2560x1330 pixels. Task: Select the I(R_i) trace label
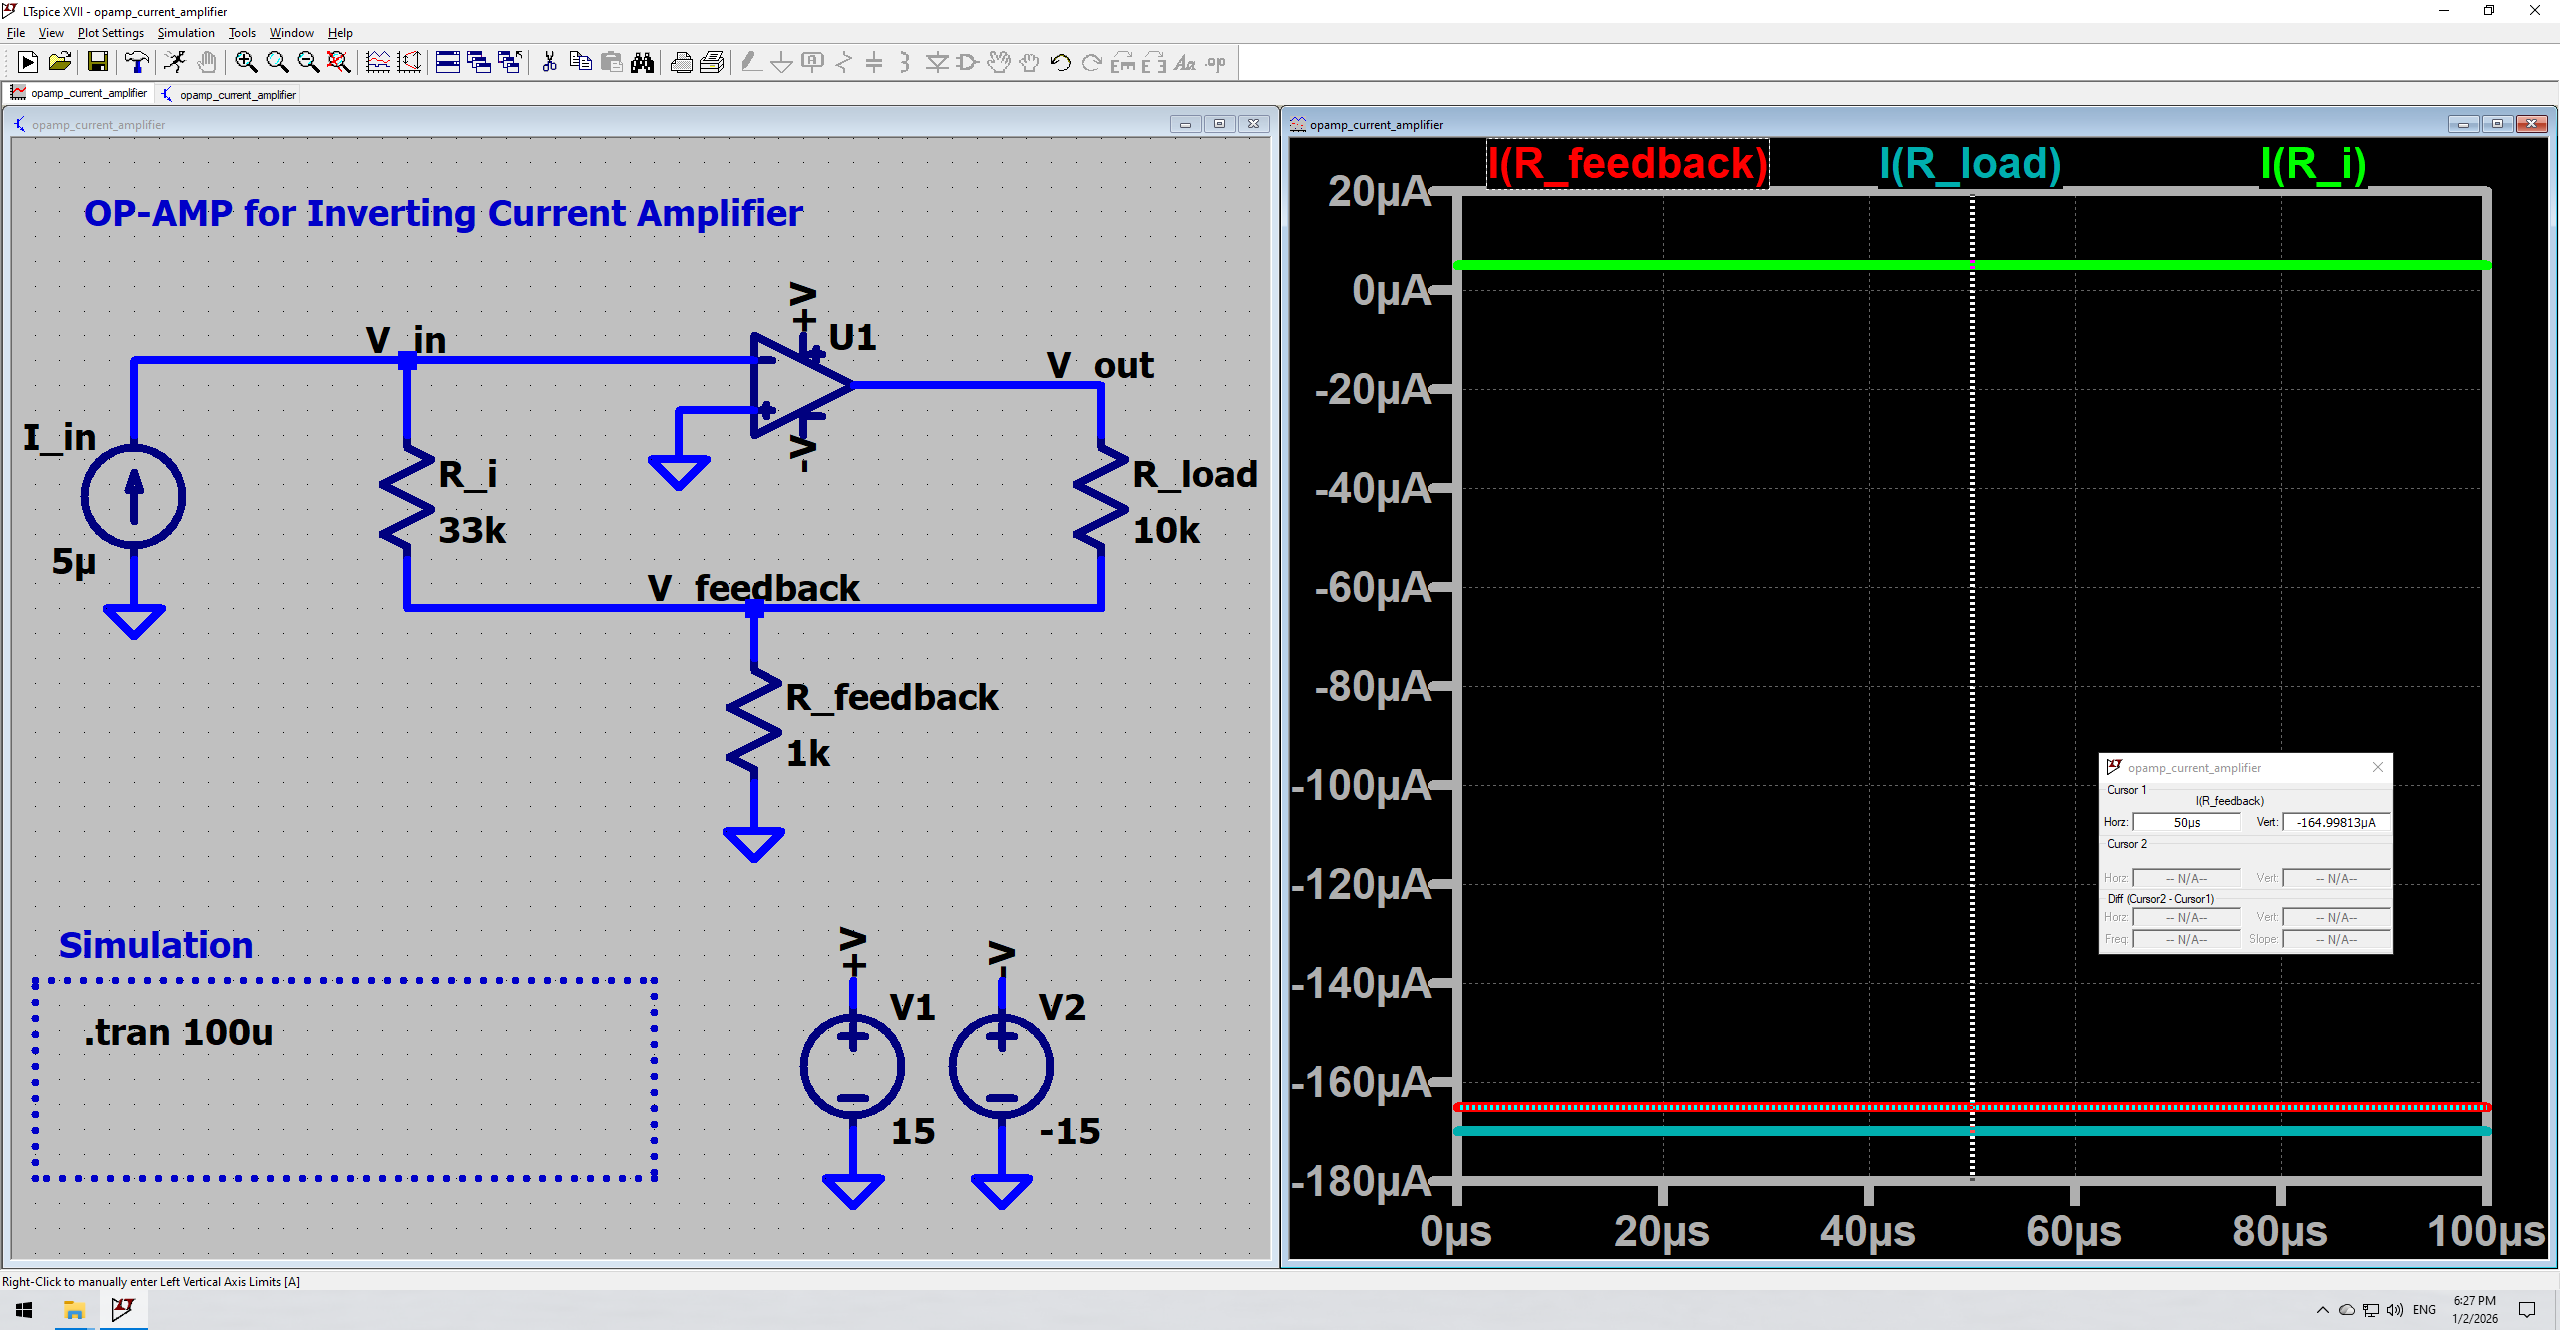coord(2312,164)
